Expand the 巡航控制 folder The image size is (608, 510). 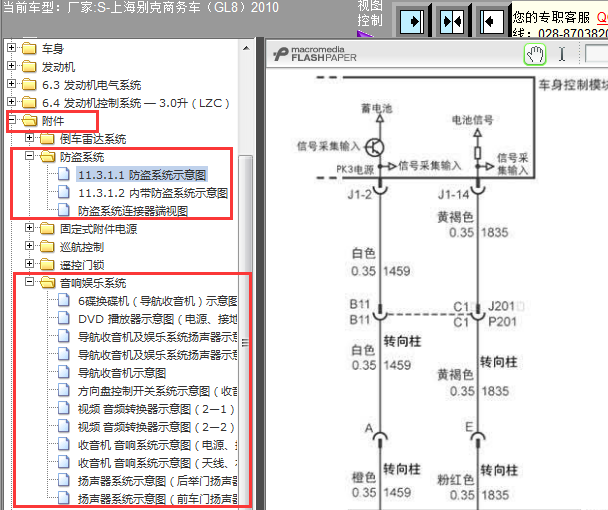[x=29, y=245]
